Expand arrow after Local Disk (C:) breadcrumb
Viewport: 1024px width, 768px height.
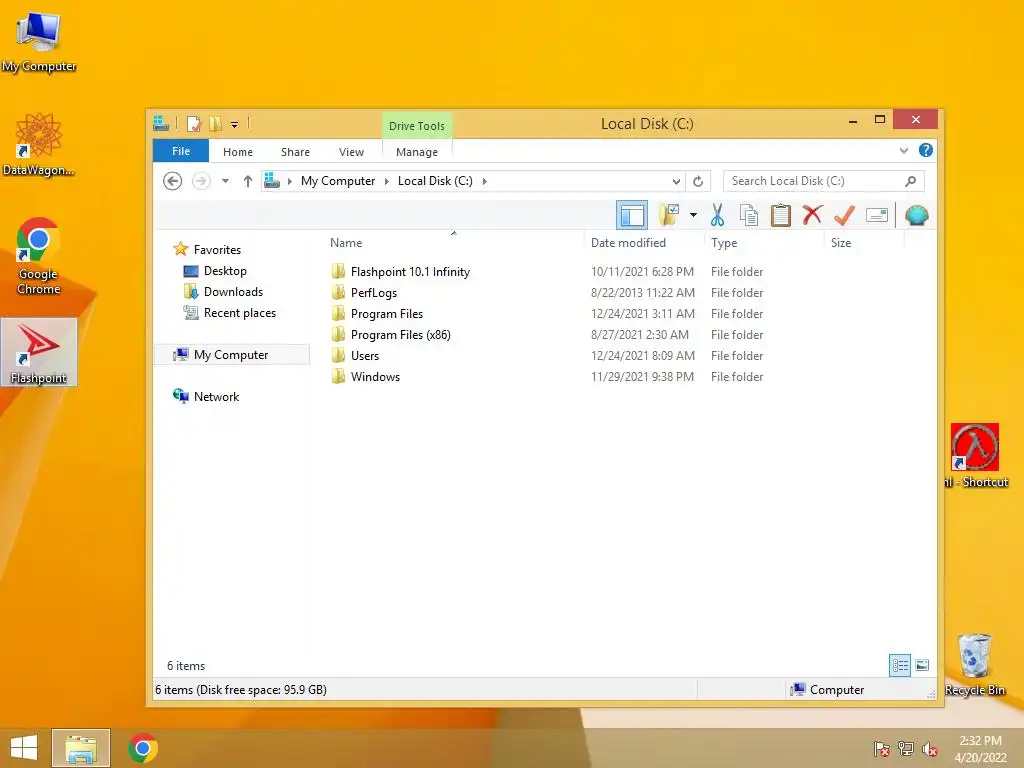pos(485,181)
